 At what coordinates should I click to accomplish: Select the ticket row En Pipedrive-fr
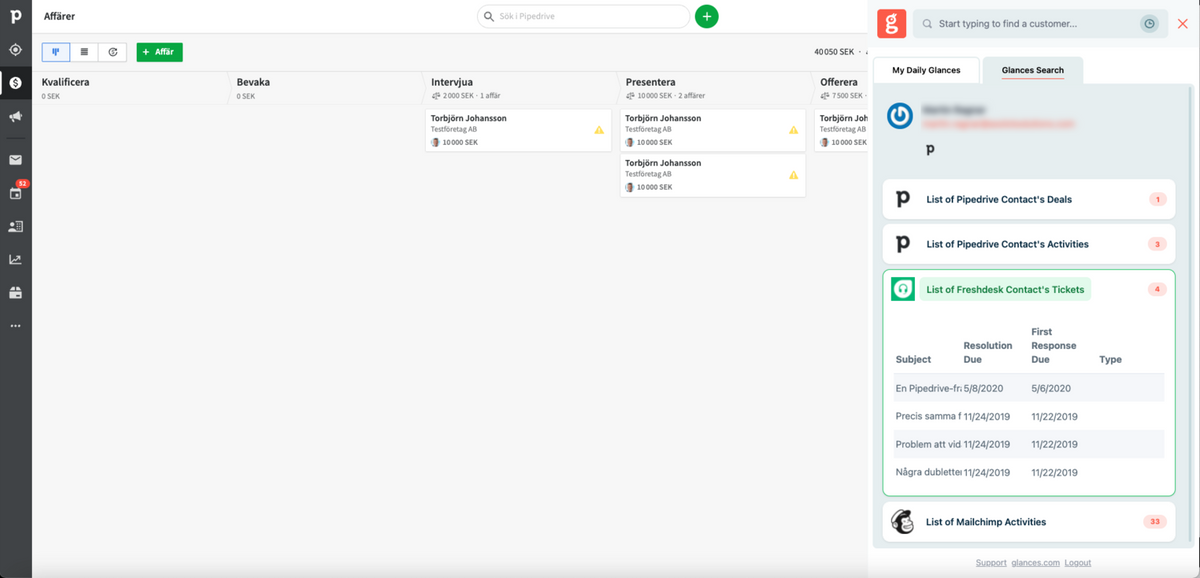click(1029, 388)
